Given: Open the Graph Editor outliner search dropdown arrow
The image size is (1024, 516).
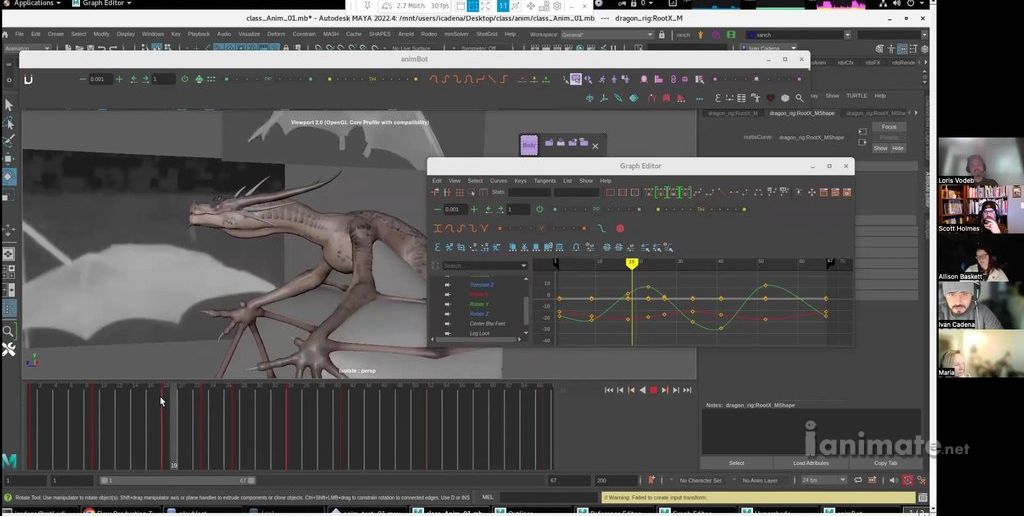Looking at the screenshot, I should (524, 266).
